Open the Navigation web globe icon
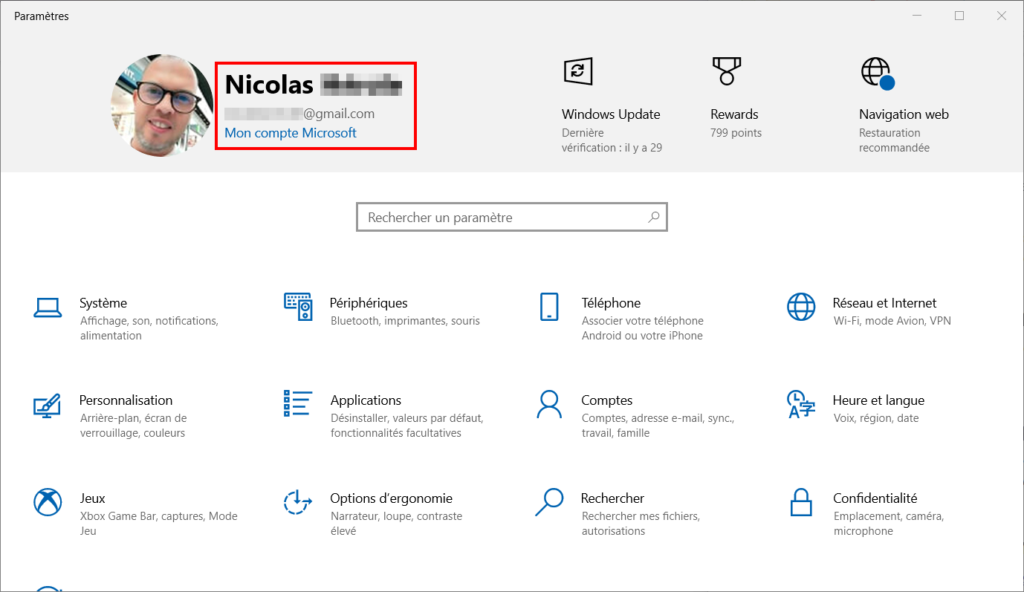The width and height of the screenshot is (1024, 592). pos(877,73)
